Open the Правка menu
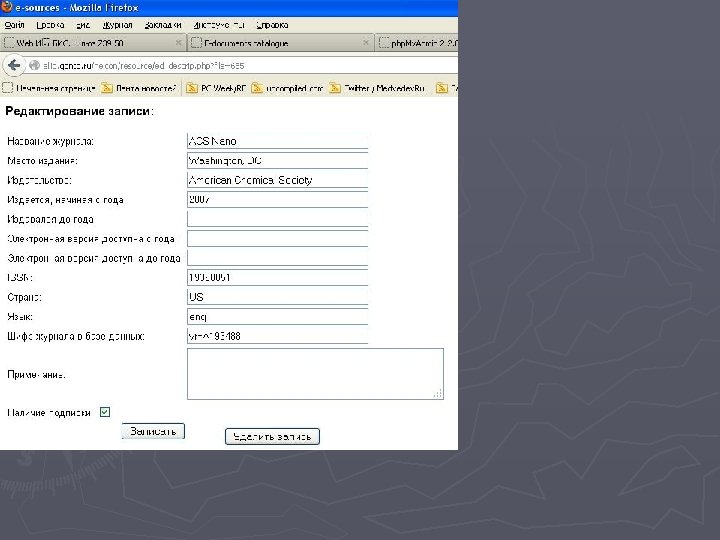The height and width of the screenshot is (540, 720). click(x=50, y=25)
